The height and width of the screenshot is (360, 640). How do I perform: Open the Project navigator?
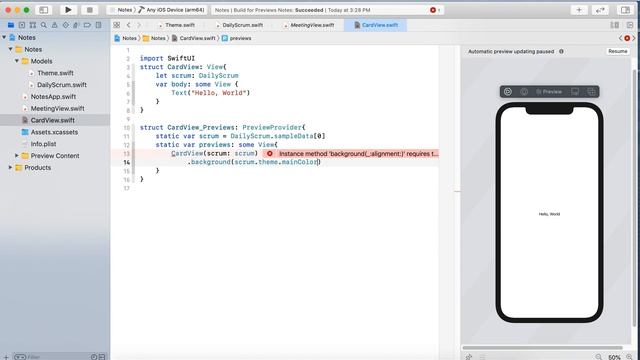click(x=11, y=25)
